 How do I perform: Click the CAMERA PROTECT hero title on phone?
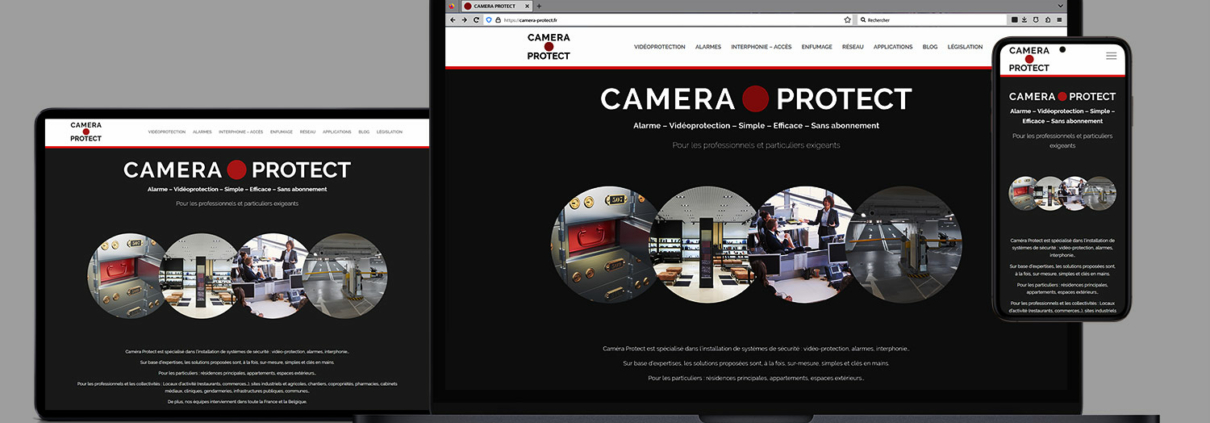coord(1062,97)
